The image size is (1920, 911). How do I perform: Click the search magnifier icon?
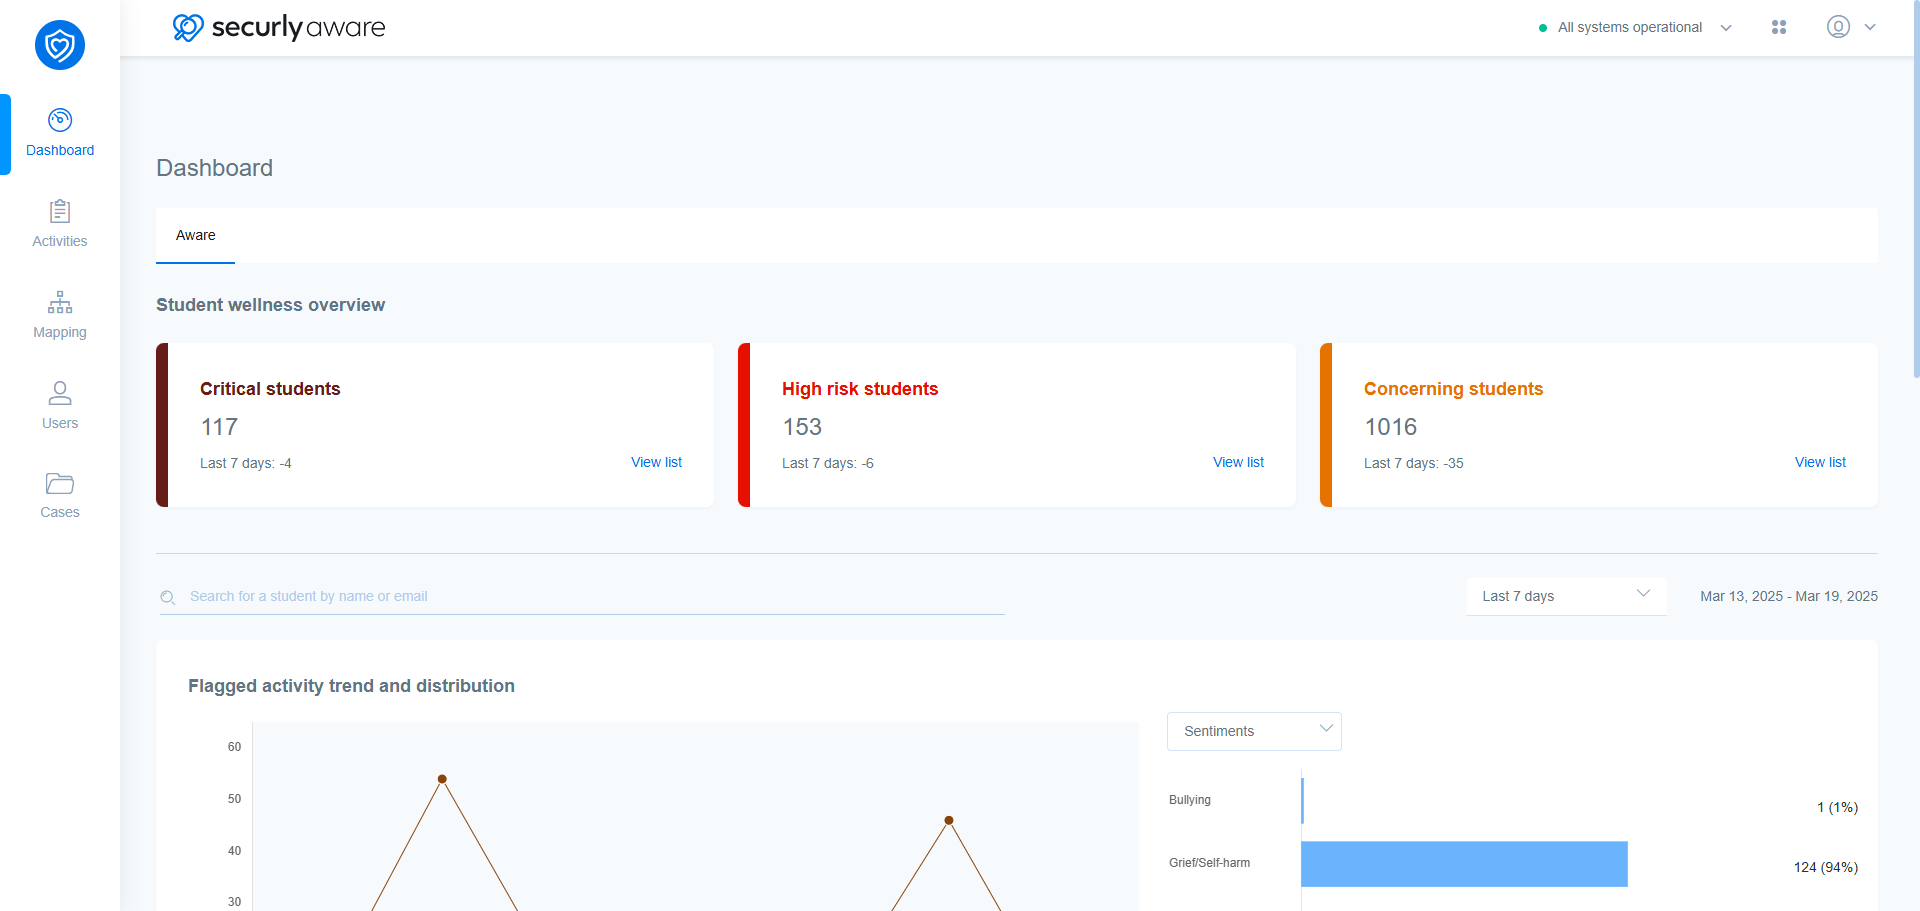(x=168, y=597)
